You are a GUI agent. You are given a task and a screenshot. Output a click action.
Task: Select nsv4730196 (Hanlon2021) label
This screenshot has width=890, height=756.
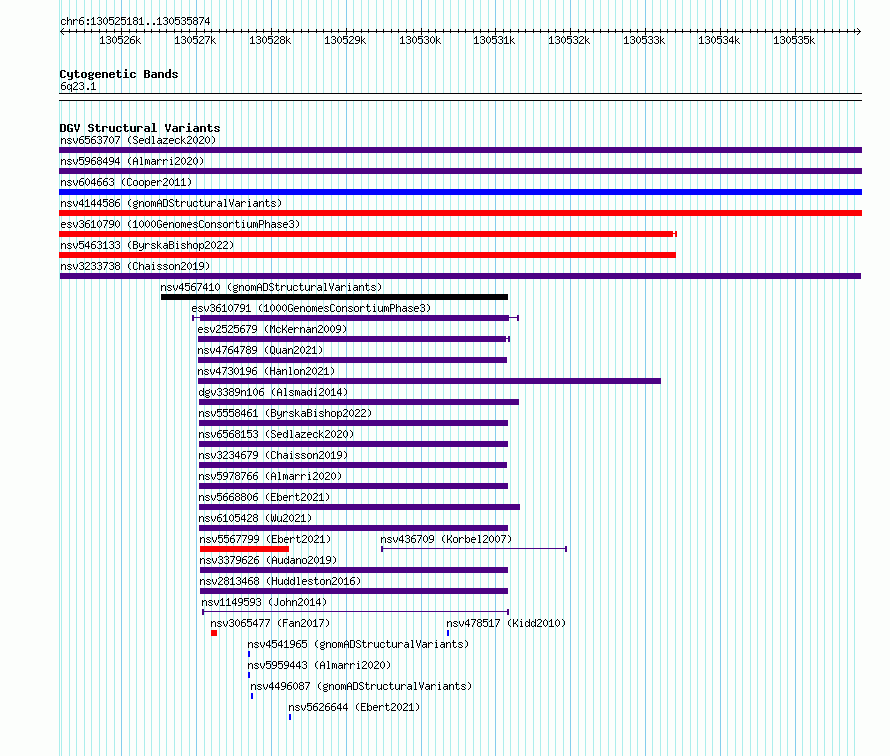(266, 371)
